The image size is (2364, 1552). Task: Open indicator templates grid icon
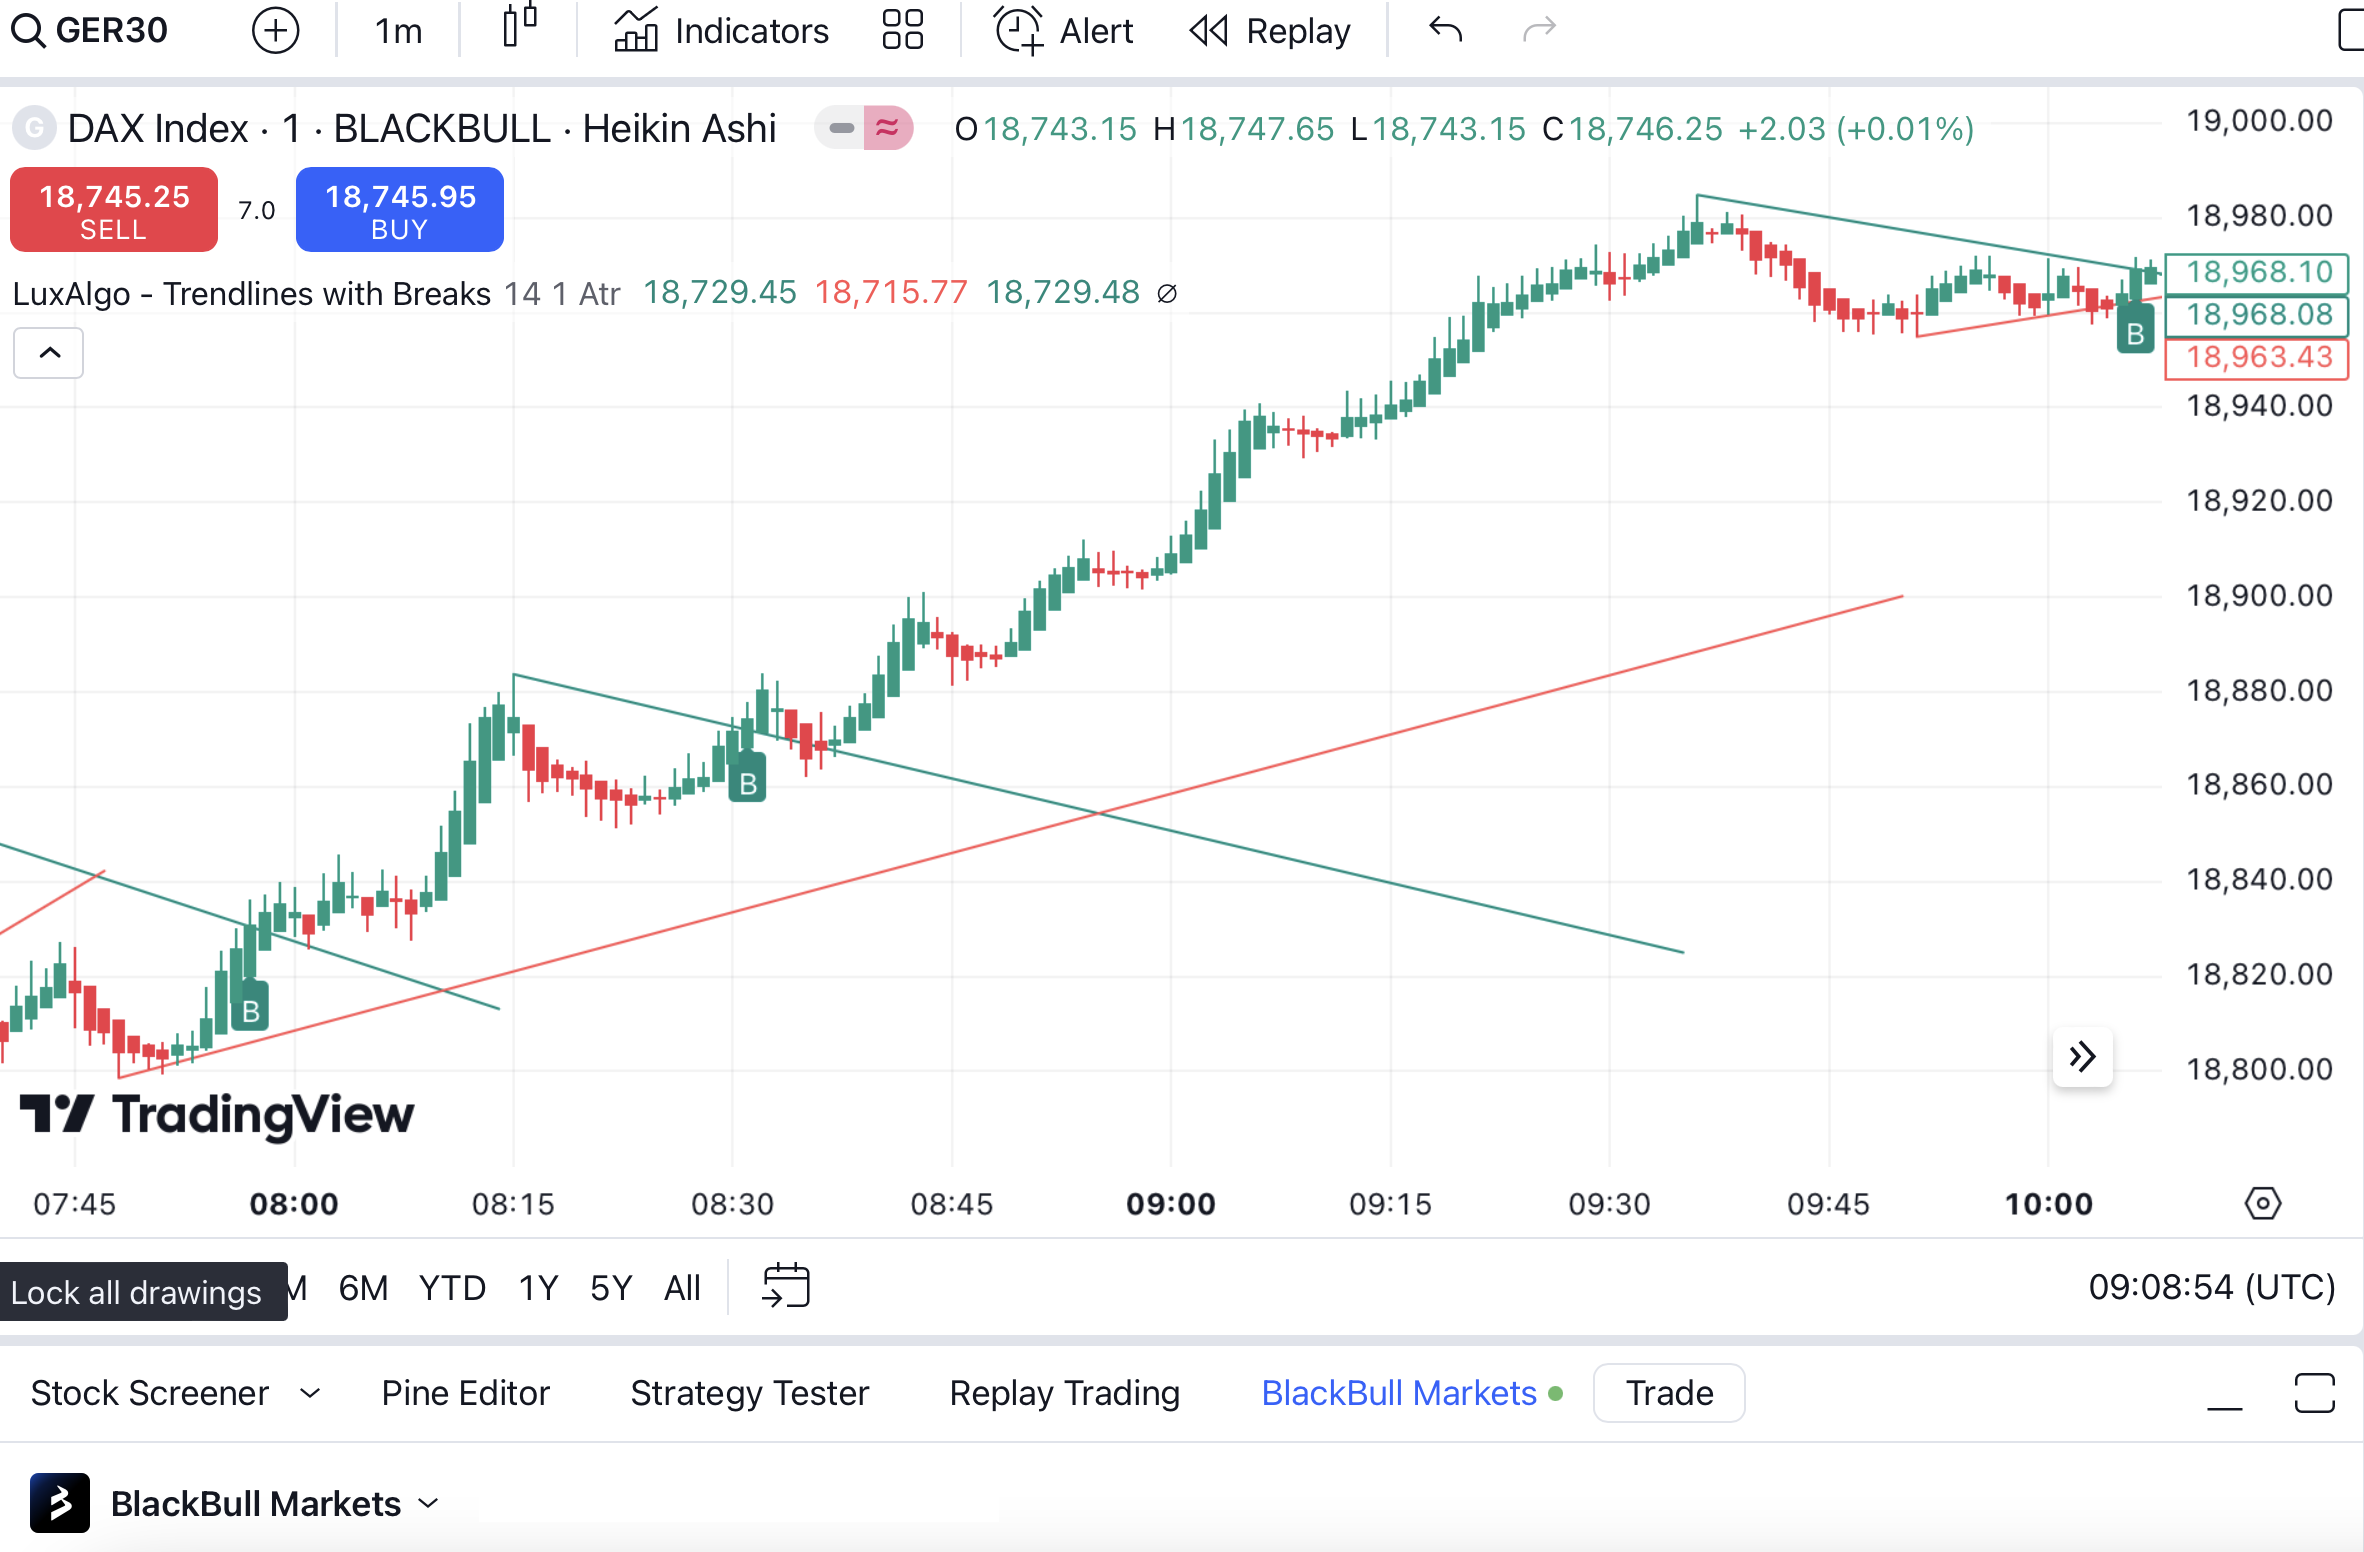[x=902, y=30]
